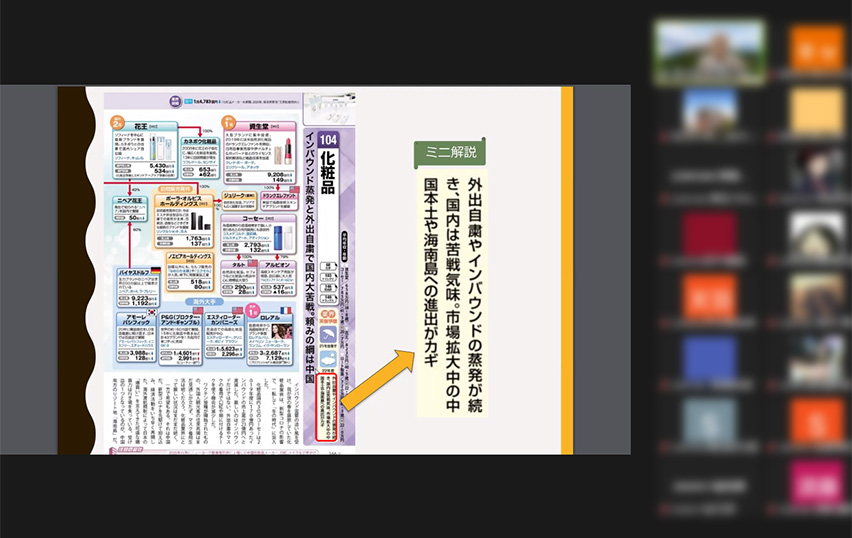This screenshot has width=852, height=538.
Task: Click the green ミニ解説 header label
Action: point(449,153)
